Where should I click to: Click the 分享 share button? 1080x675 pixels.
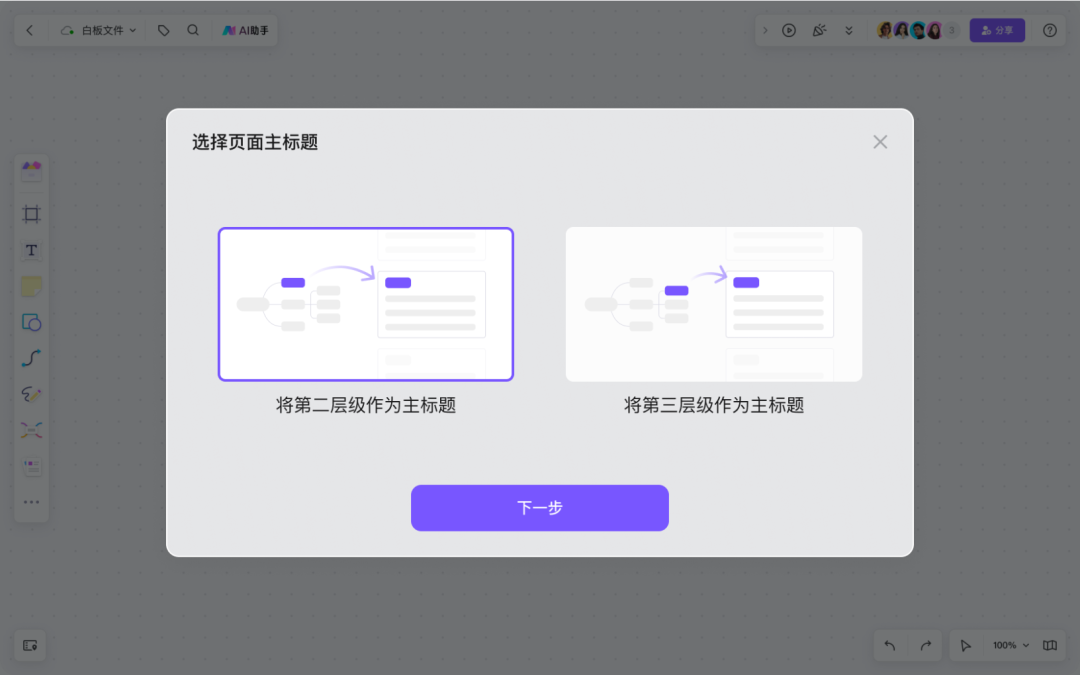point(997,30)
